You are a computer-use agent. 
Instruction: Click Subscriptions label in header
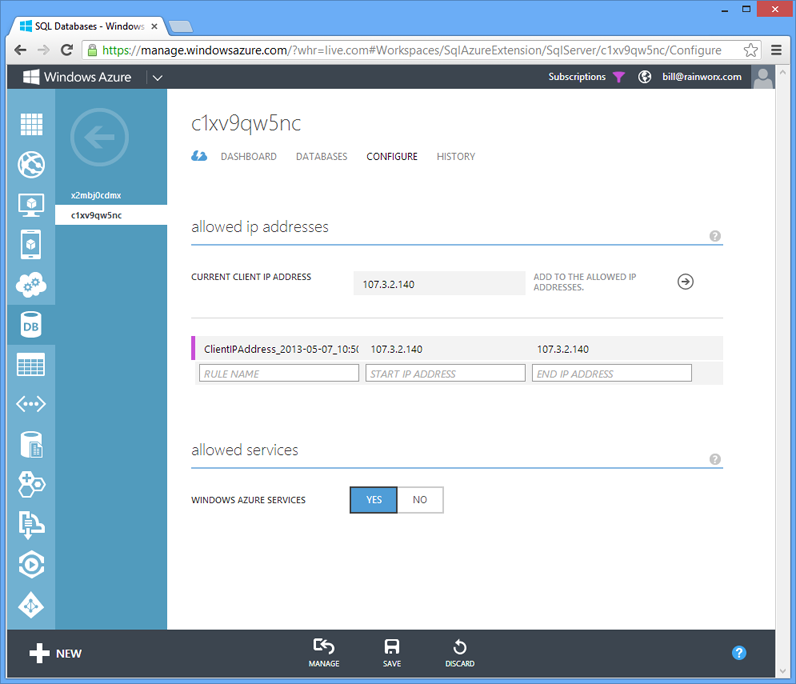577,77
